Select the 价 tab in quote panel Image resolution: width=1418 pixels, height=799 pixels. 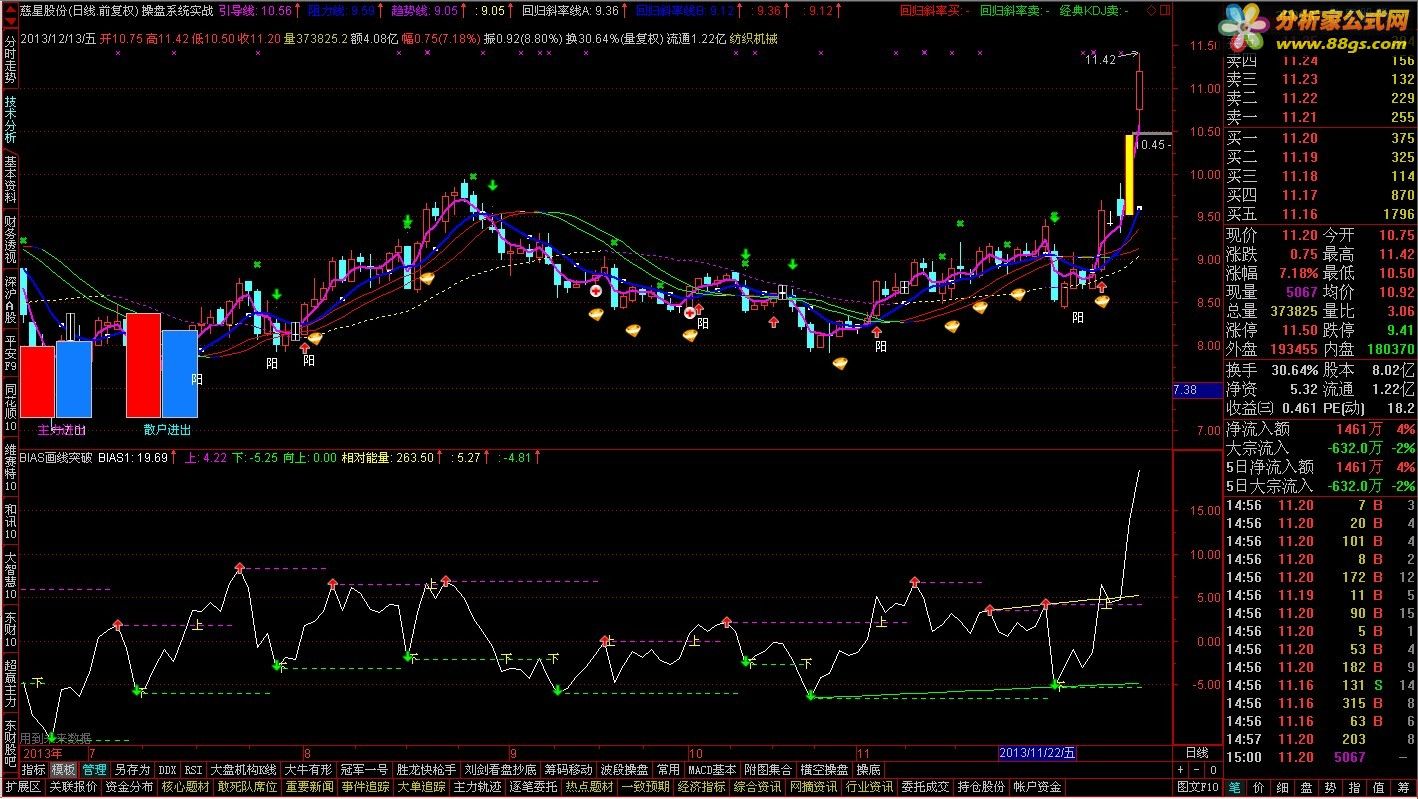click(x=1258, y=787)
